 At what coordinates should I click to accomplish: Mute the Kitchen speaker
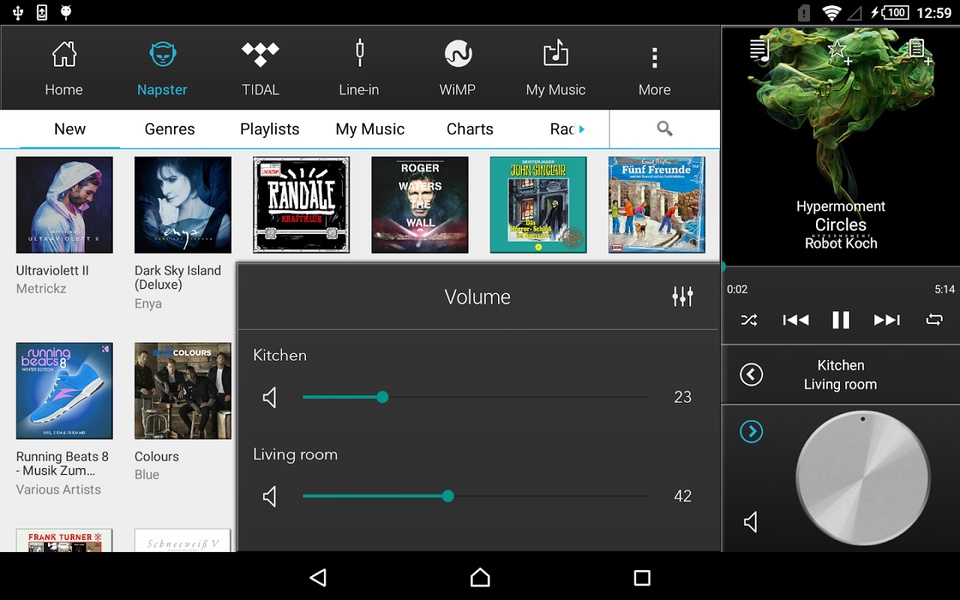click(x=270, y=397)
